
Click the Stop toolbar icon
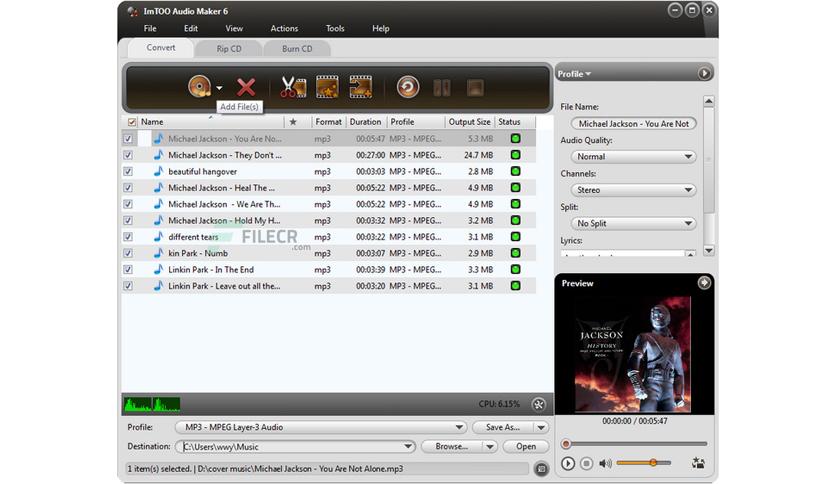[475, 87]
